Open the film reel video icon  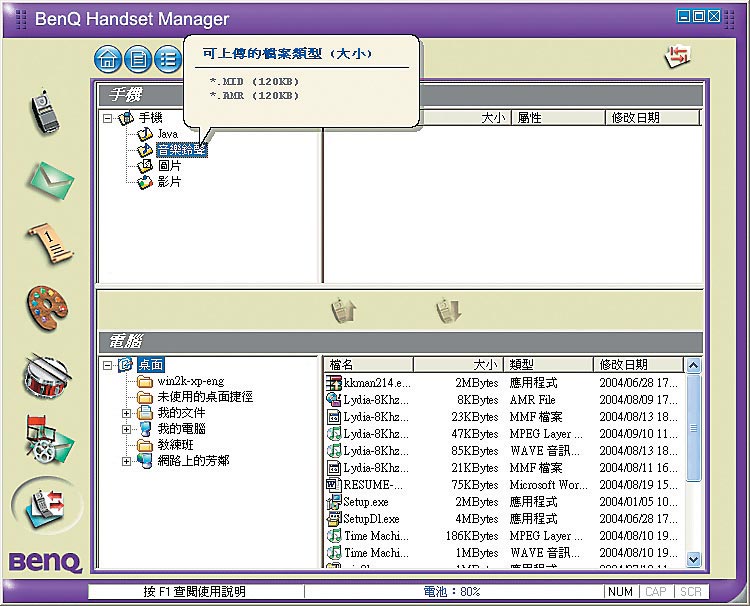tap(49, 439)
